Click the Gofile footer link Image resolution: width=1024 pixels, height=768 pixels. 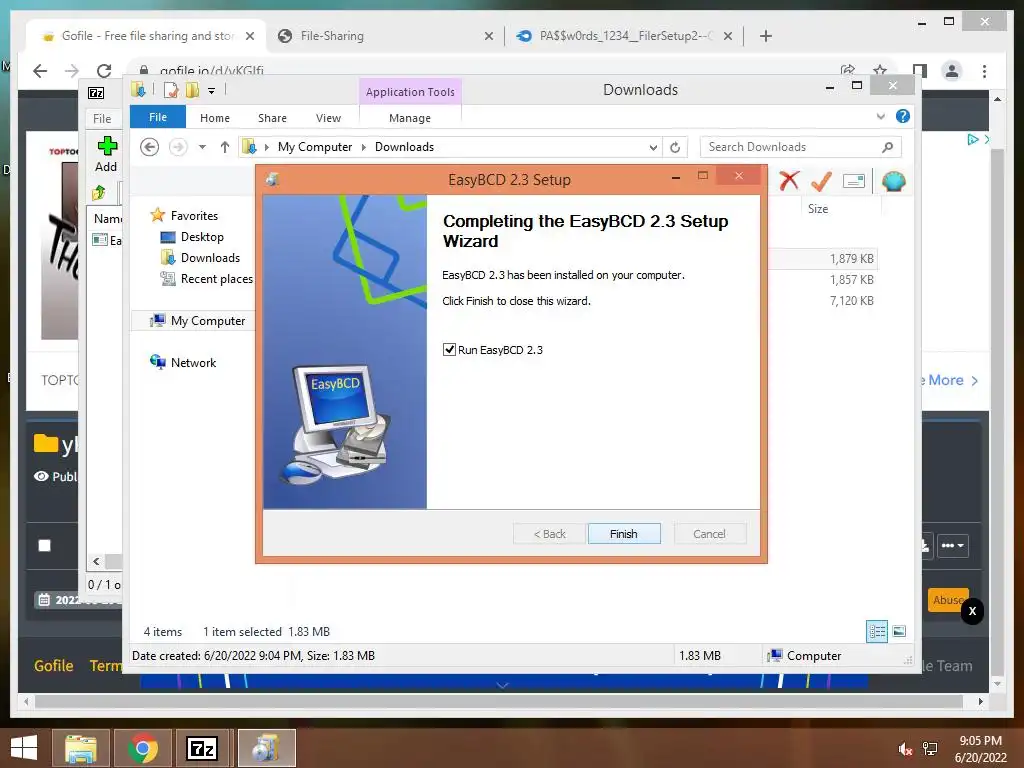[54, 665]
